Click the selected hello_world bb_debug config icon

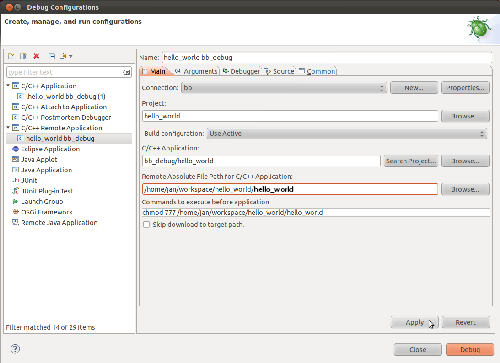(20, 138)
